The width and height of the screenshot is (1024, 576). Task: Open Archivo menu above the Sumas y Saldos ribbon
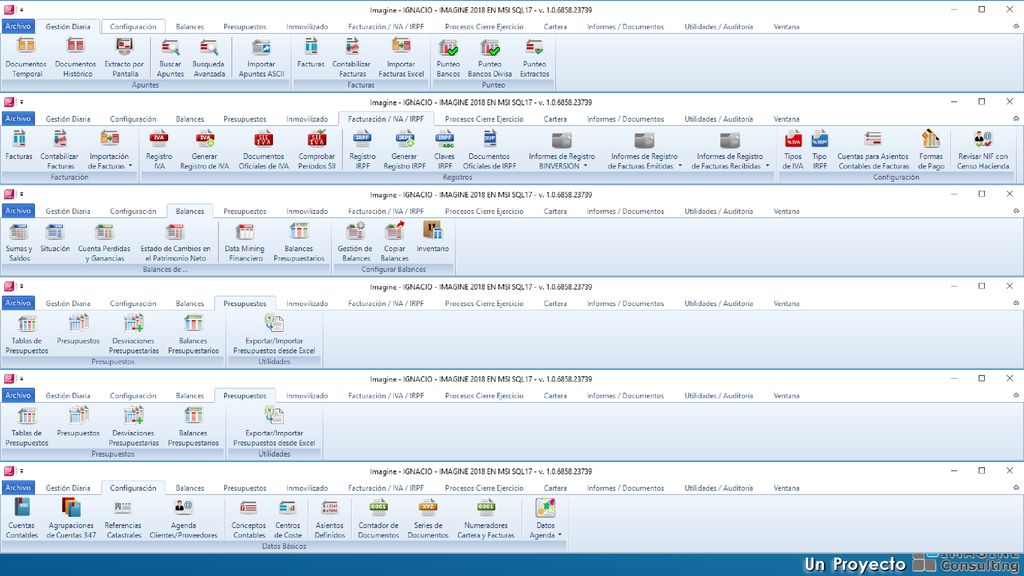pyautogui.click(x=18, y=211)
